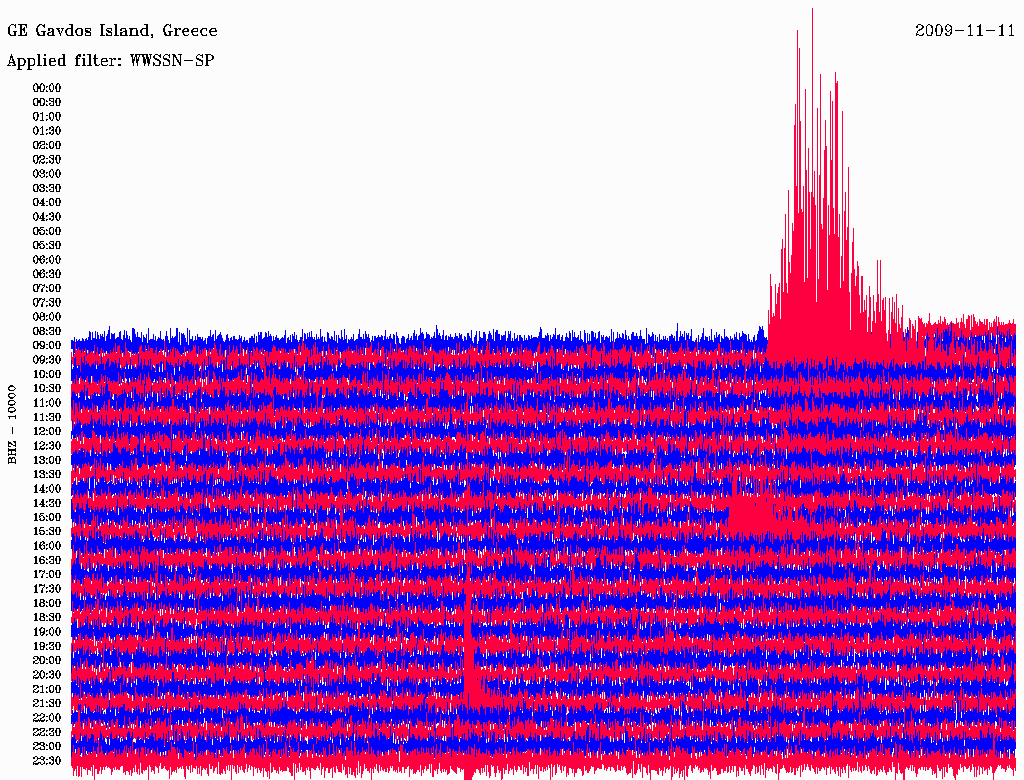
Task: Click the 23:30 time label
Action: point(47,760)
